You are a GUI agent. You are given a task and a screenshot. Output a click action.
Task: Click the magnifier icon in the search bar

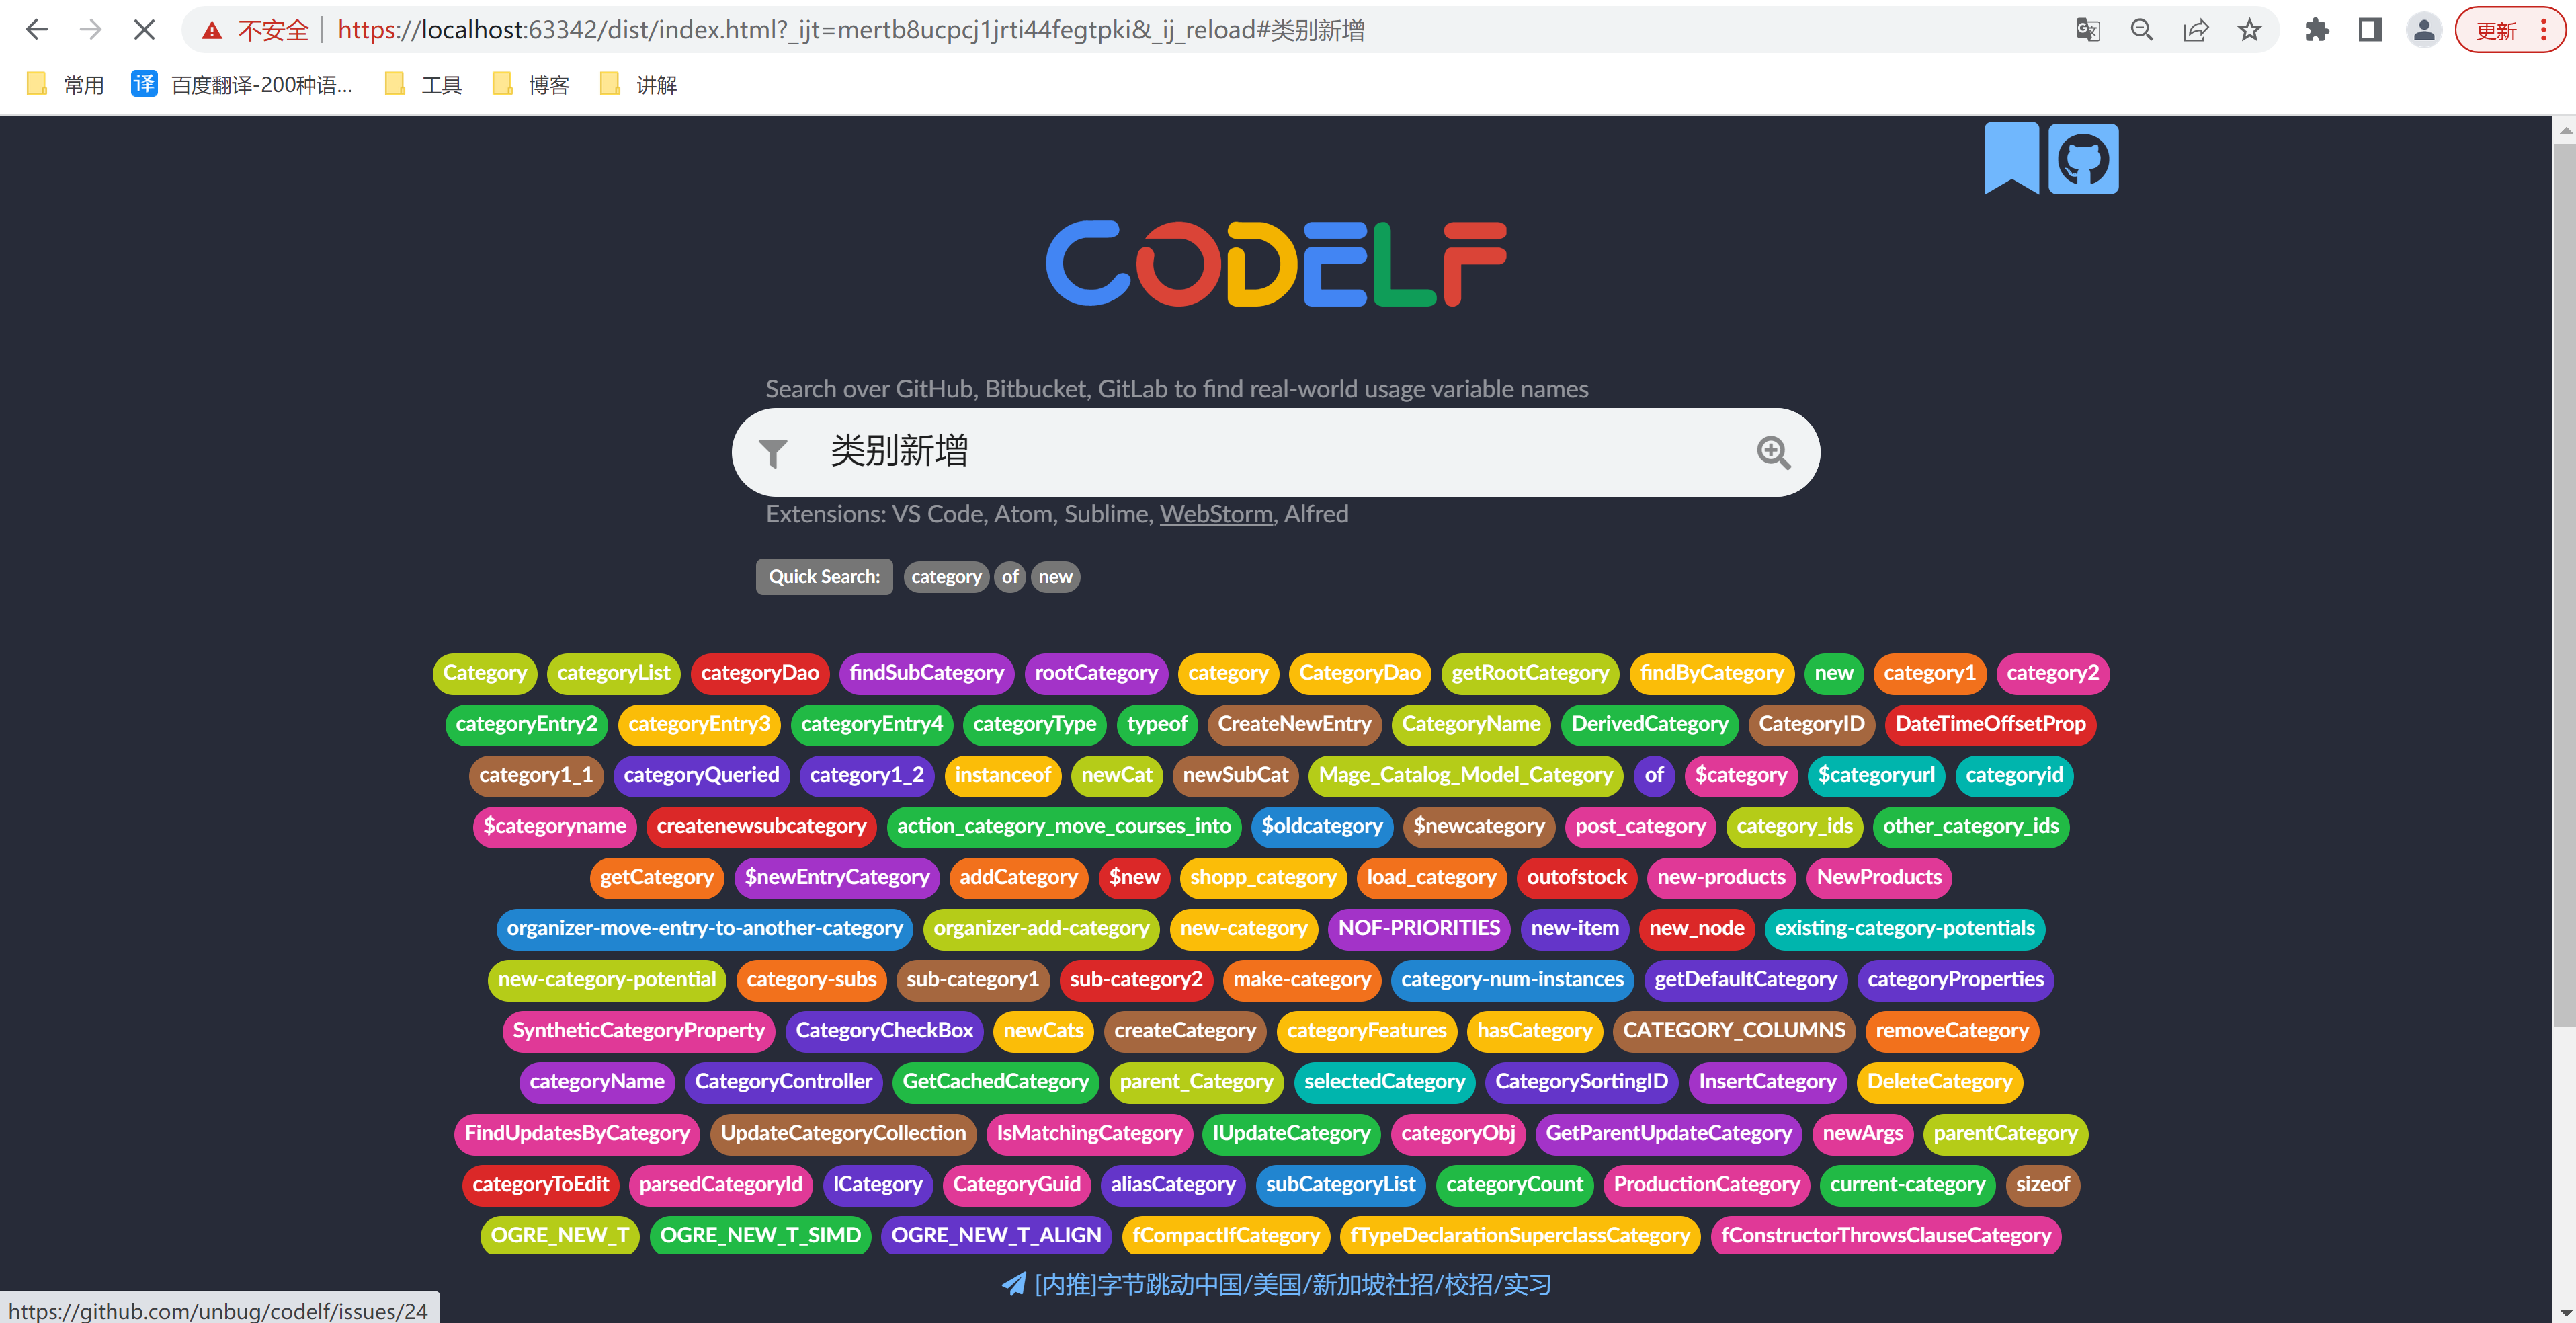tap(1773, 452)
